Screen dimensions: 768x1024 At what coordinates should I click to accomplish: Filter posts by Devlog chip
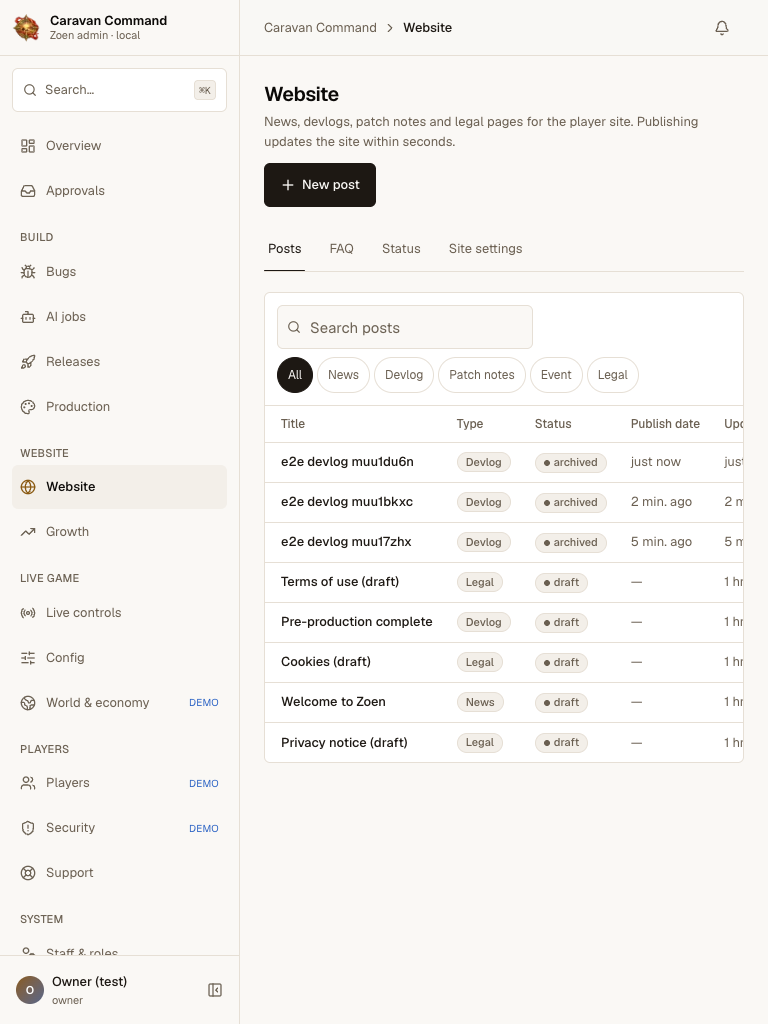[x=404, y=375]
